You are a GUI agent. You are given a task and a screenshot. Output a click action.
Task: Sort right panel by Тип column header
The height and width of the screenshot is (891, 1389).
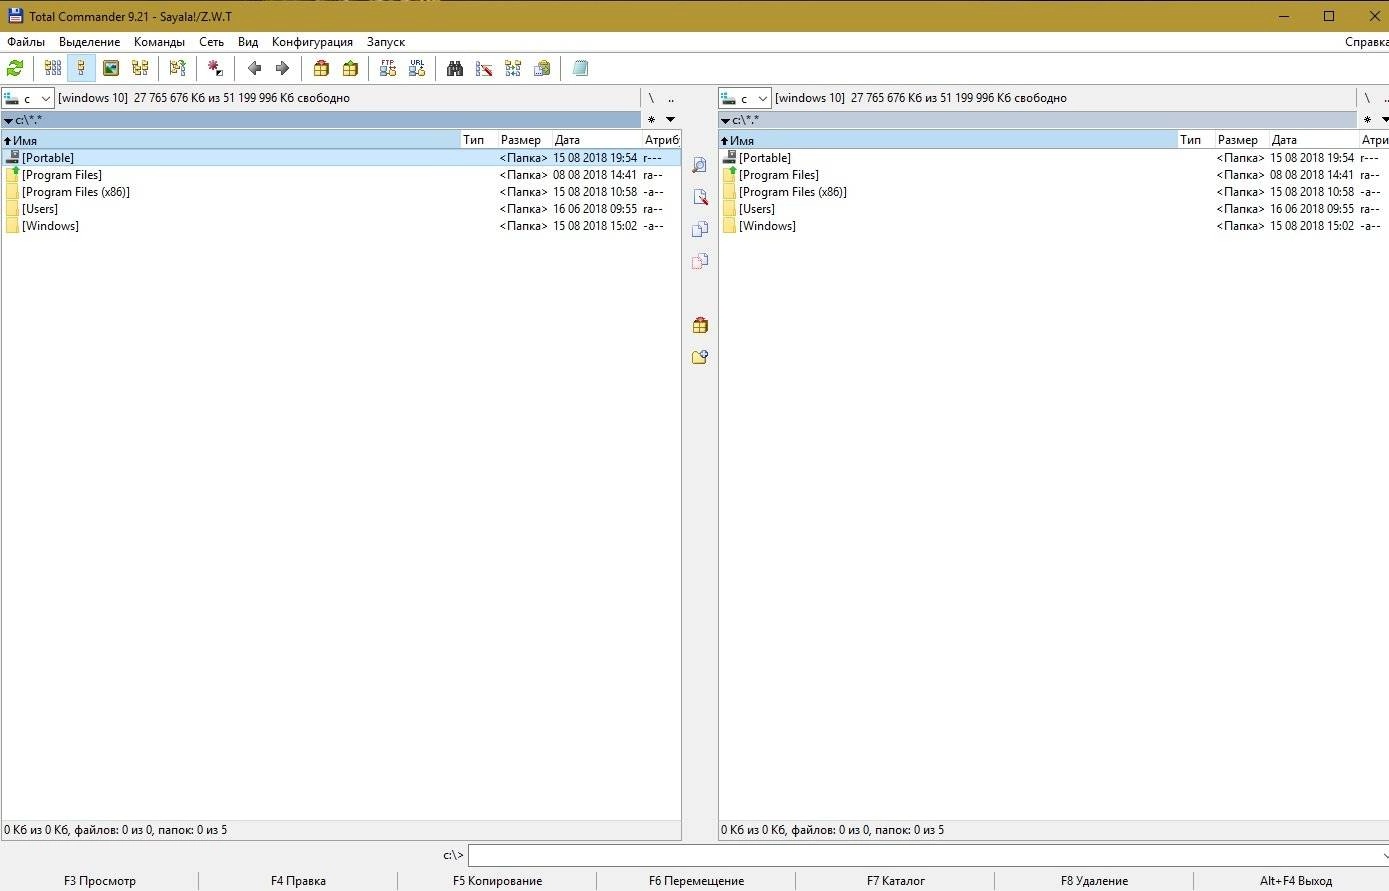pos(1196,140)
